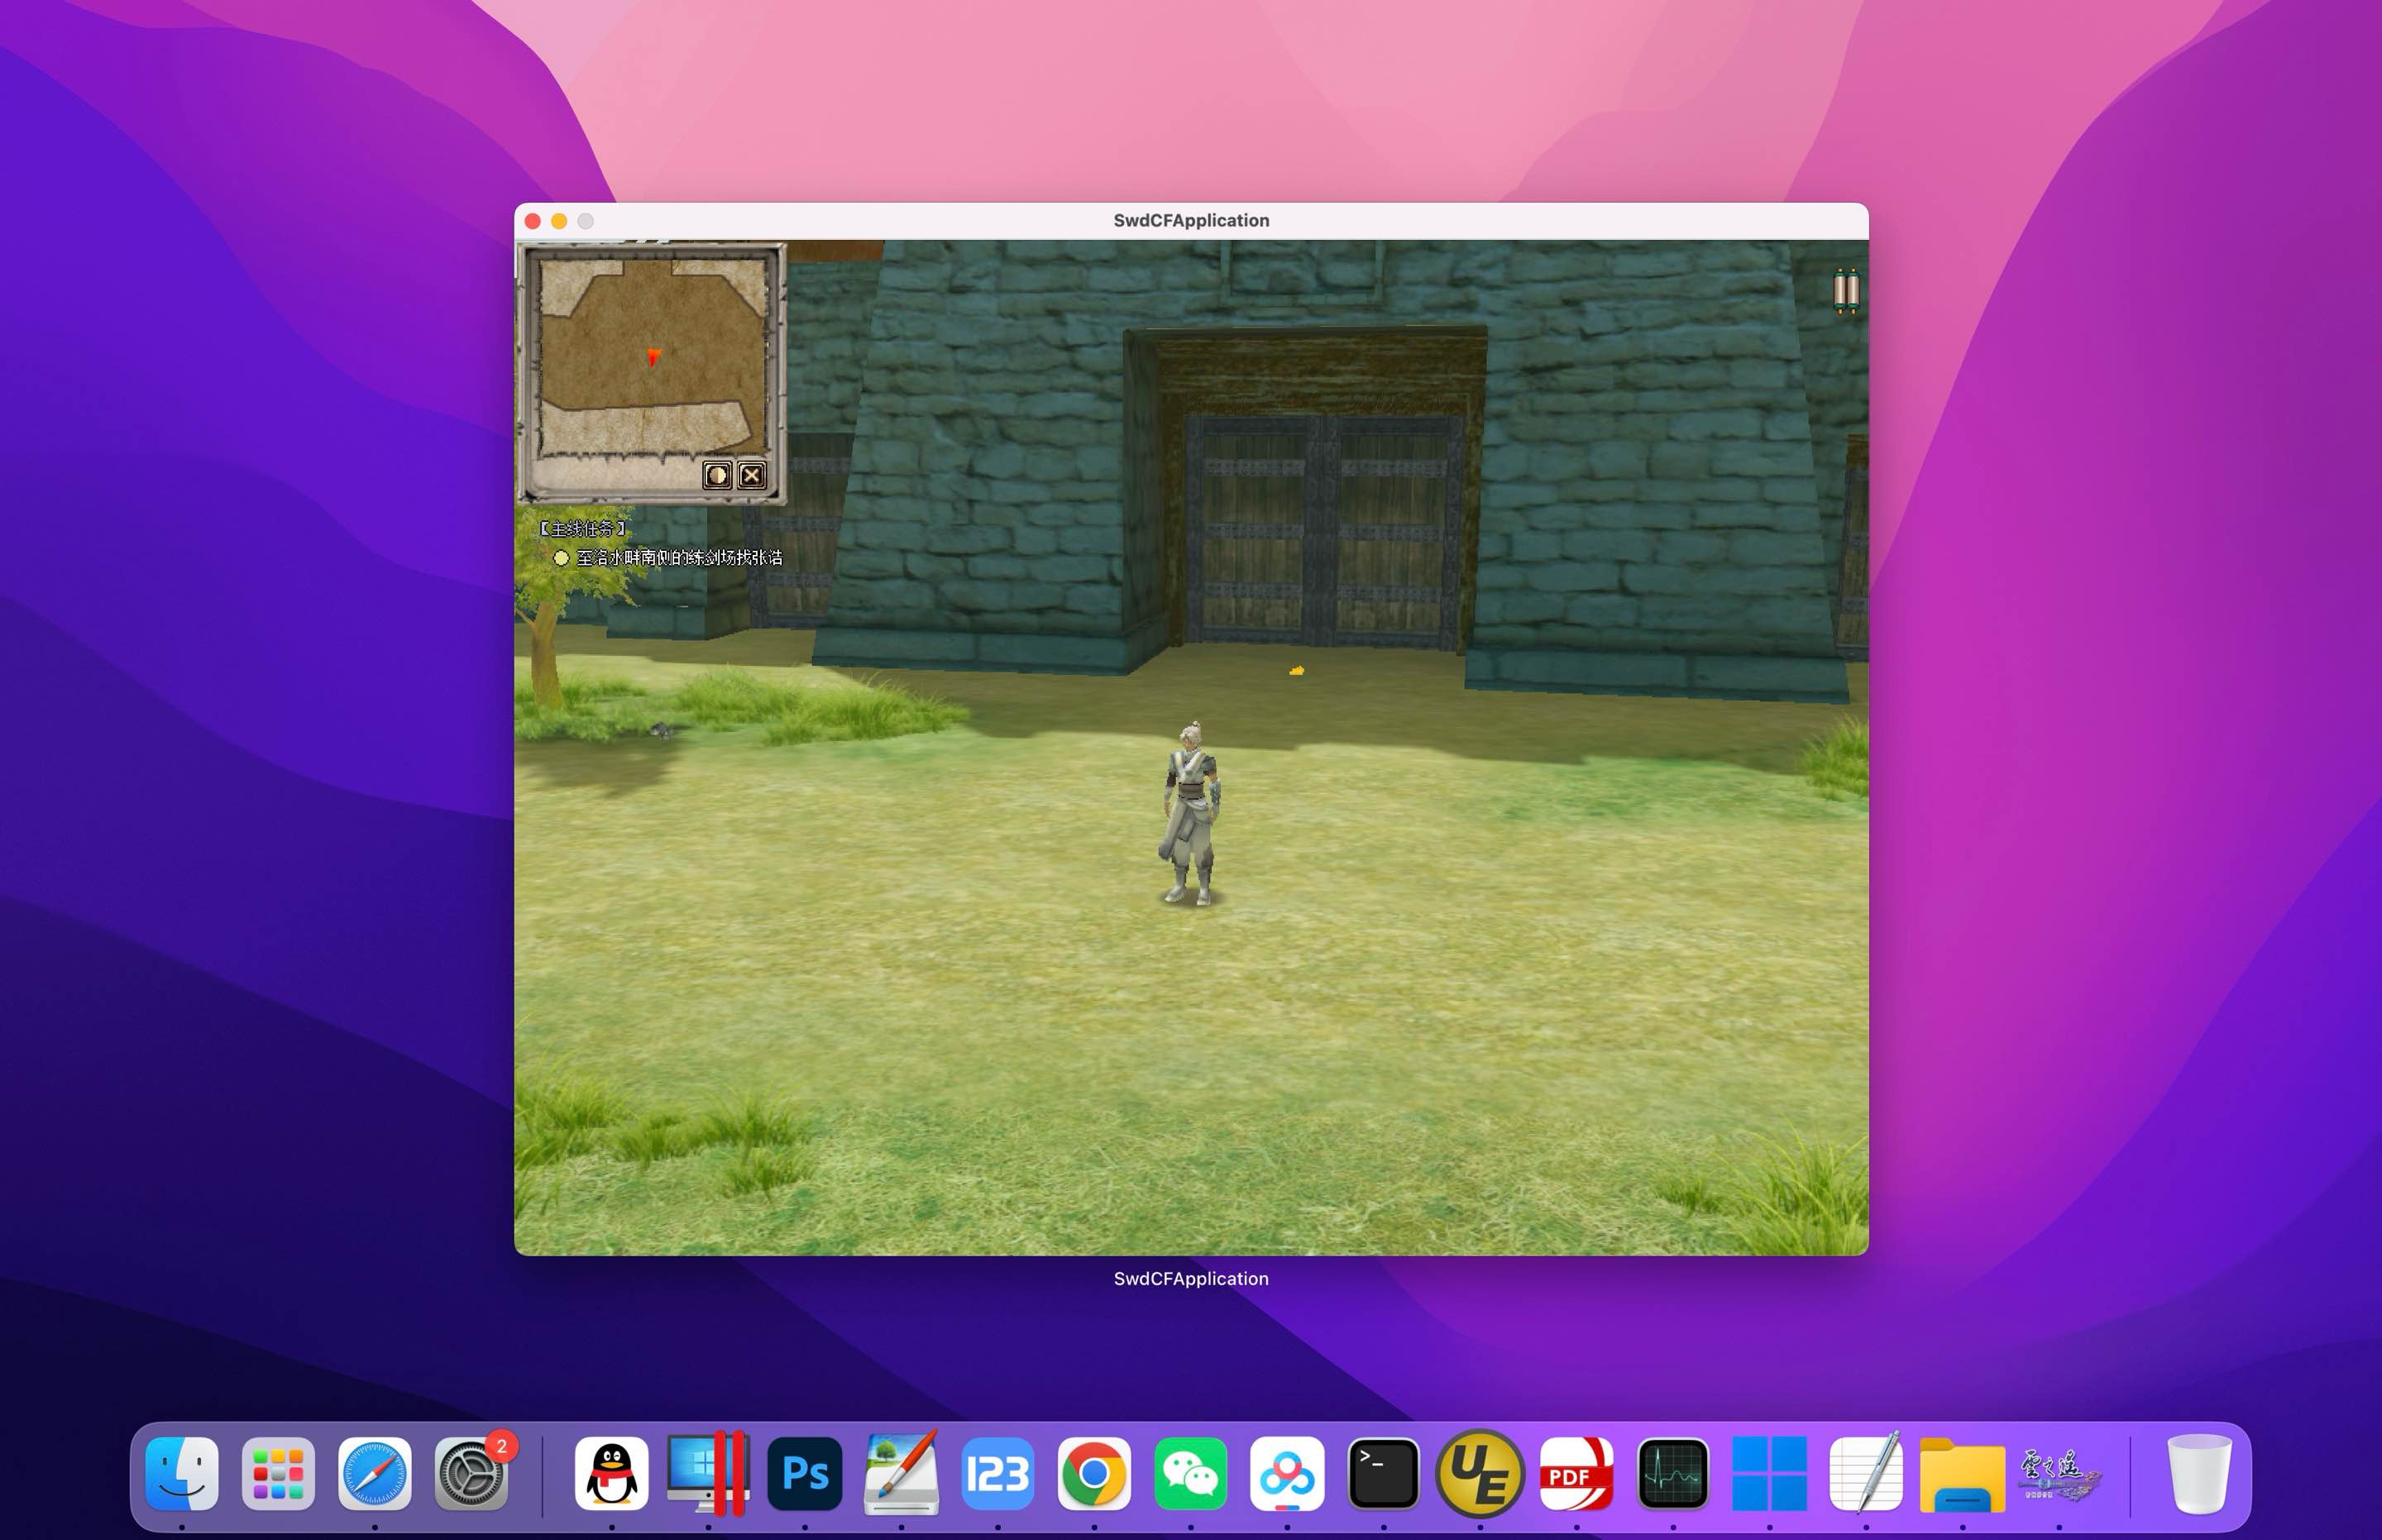Click the small grey critter in the grass
Image resolution: width=2382 pixels, height=1540 pixels.
tap(662, 730)
